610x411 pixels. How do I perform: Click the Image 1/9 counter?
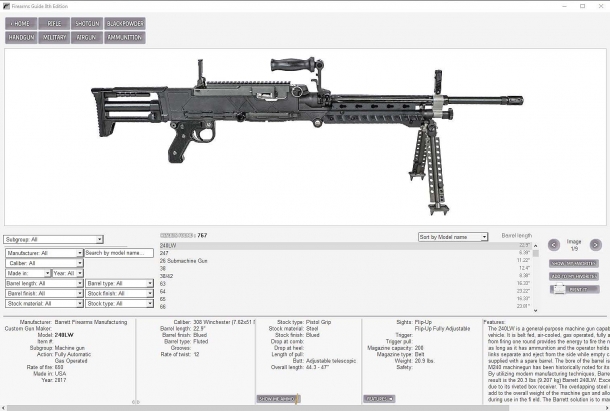(574, 245)
